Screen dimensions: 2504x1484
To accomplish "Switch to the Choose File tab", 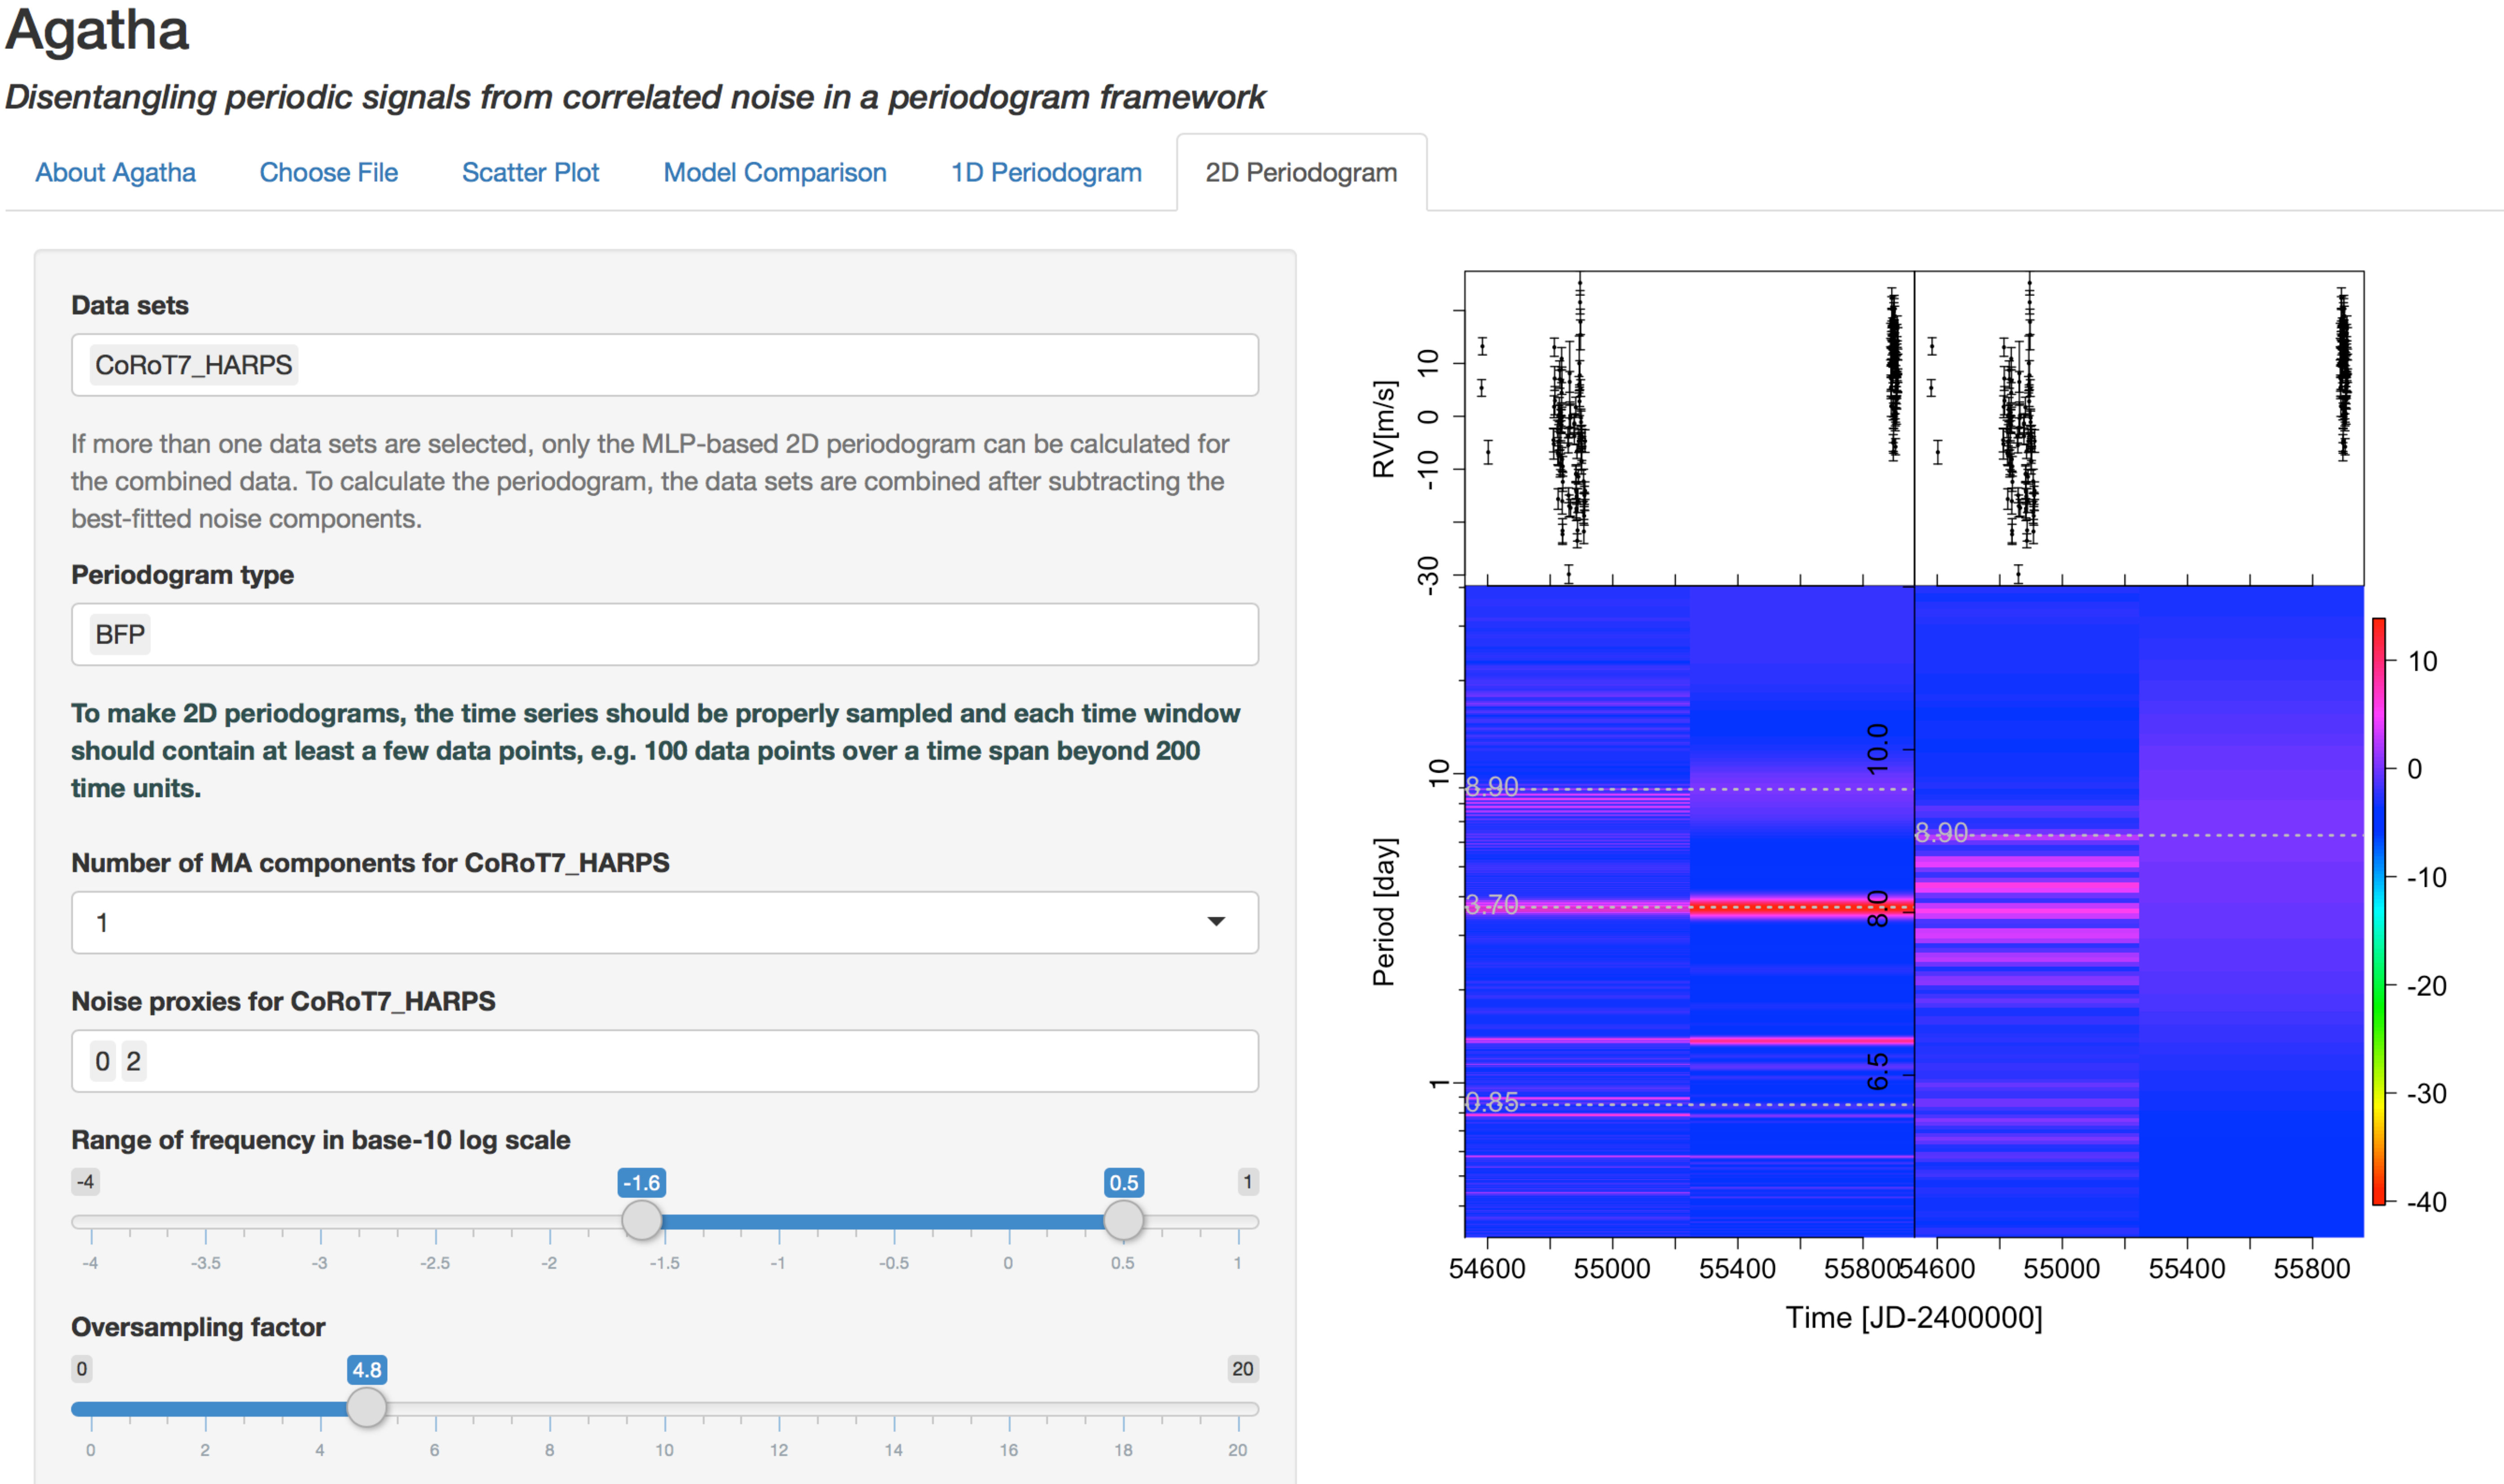I will (328, 172).
